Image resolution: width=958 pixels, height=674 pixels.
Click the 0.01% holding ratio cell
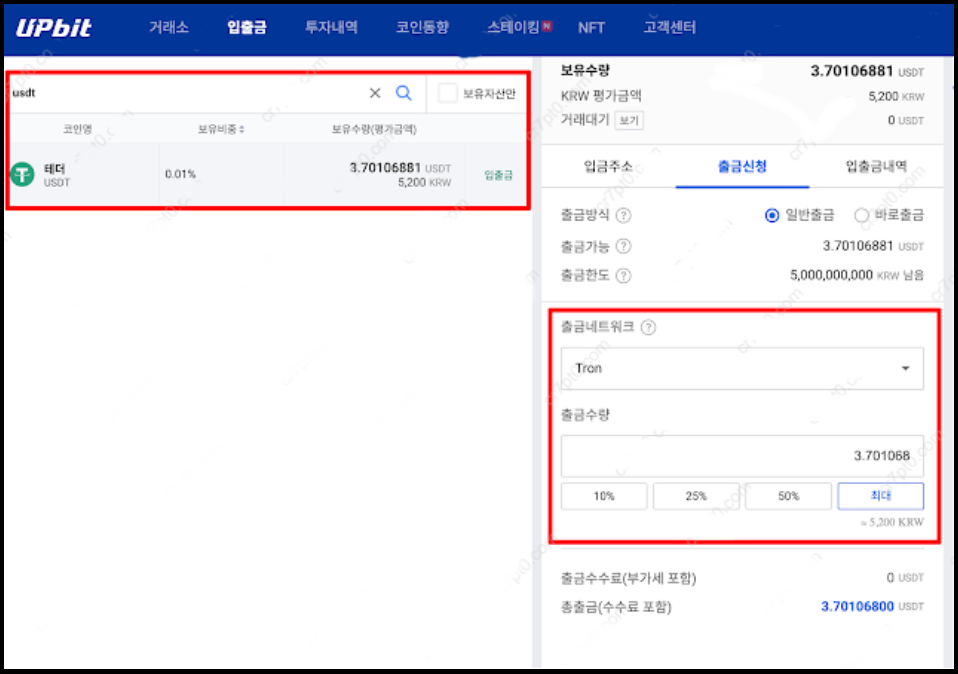180,174
